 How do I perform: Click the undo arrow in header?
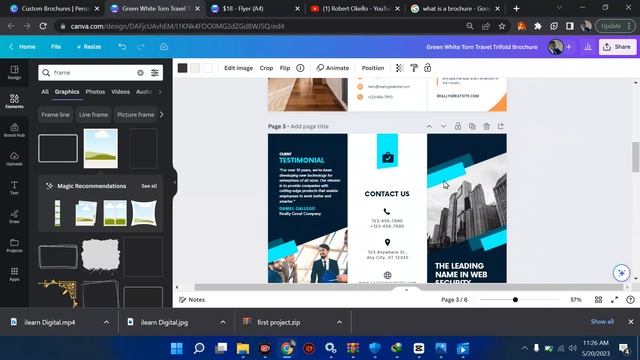[x=122, y=47]
